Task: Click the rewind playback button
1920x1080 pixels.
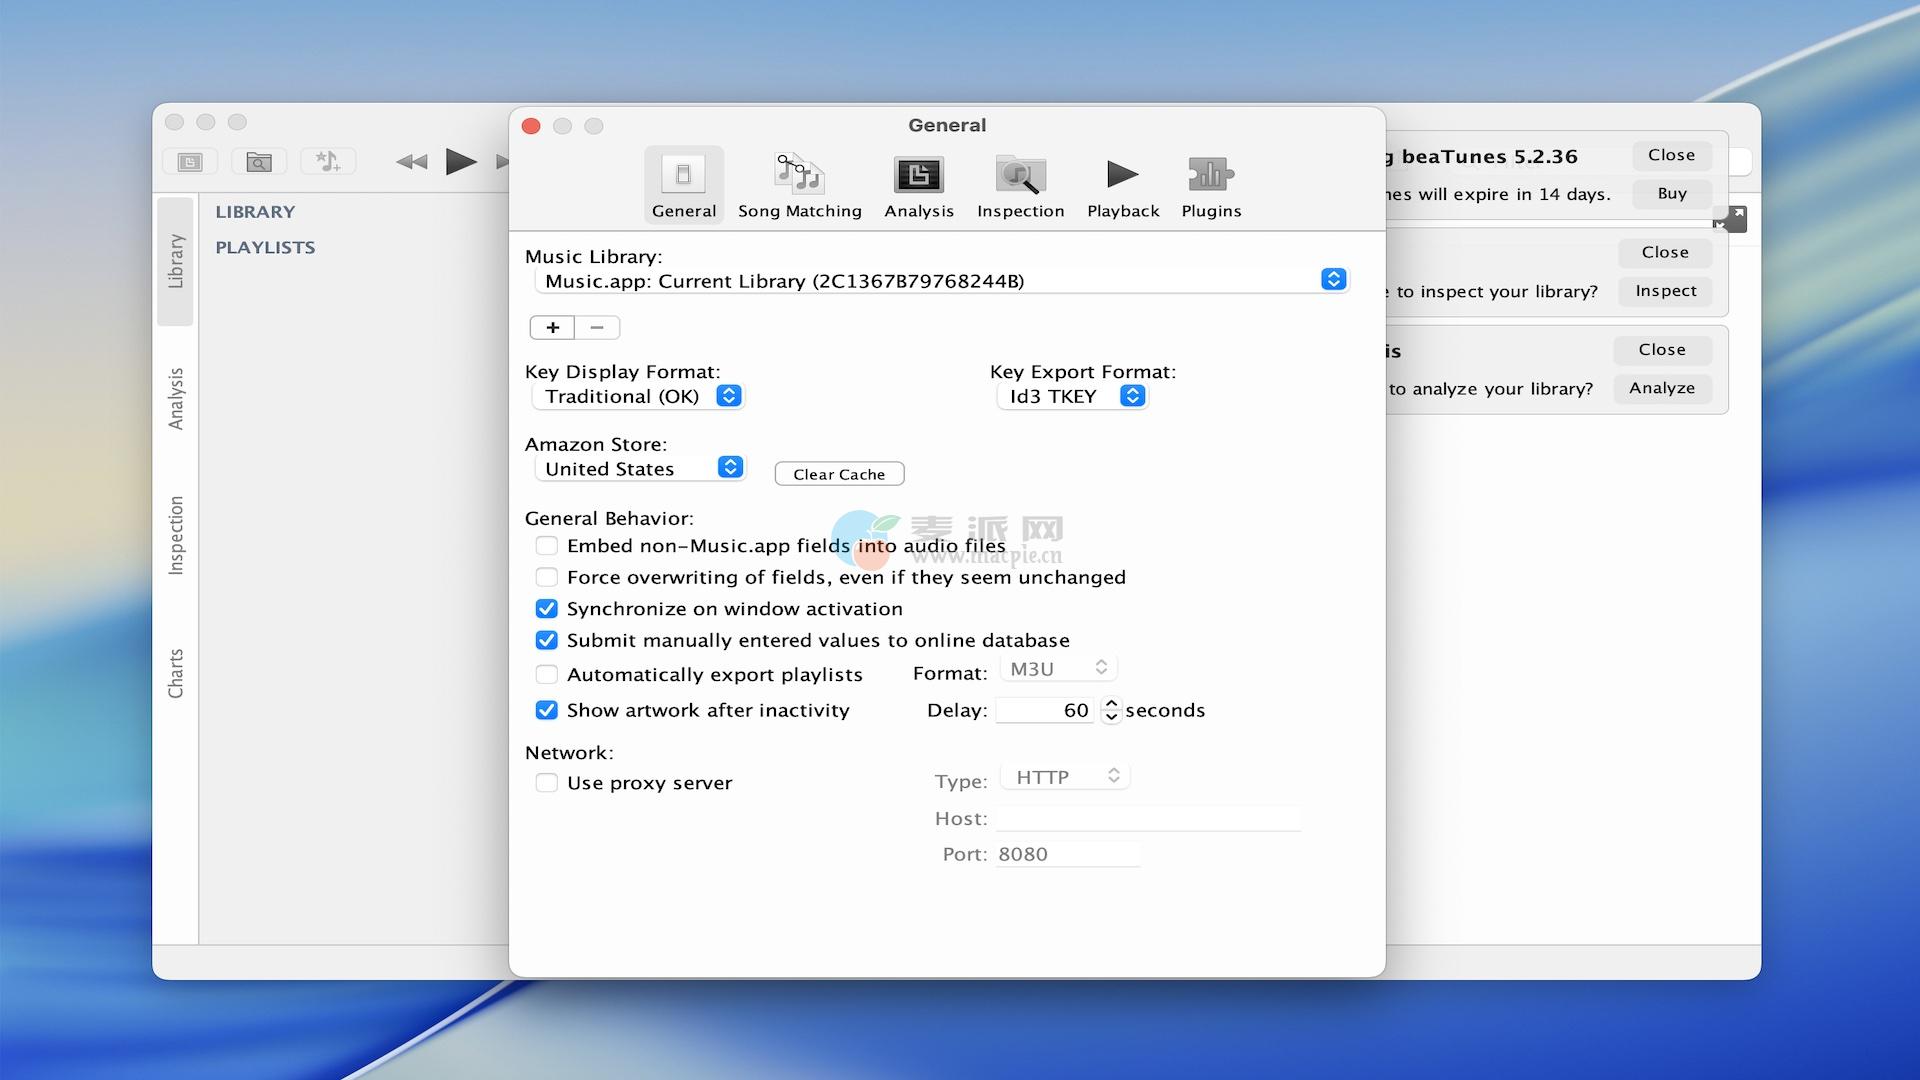Action: tap(411, 161)
